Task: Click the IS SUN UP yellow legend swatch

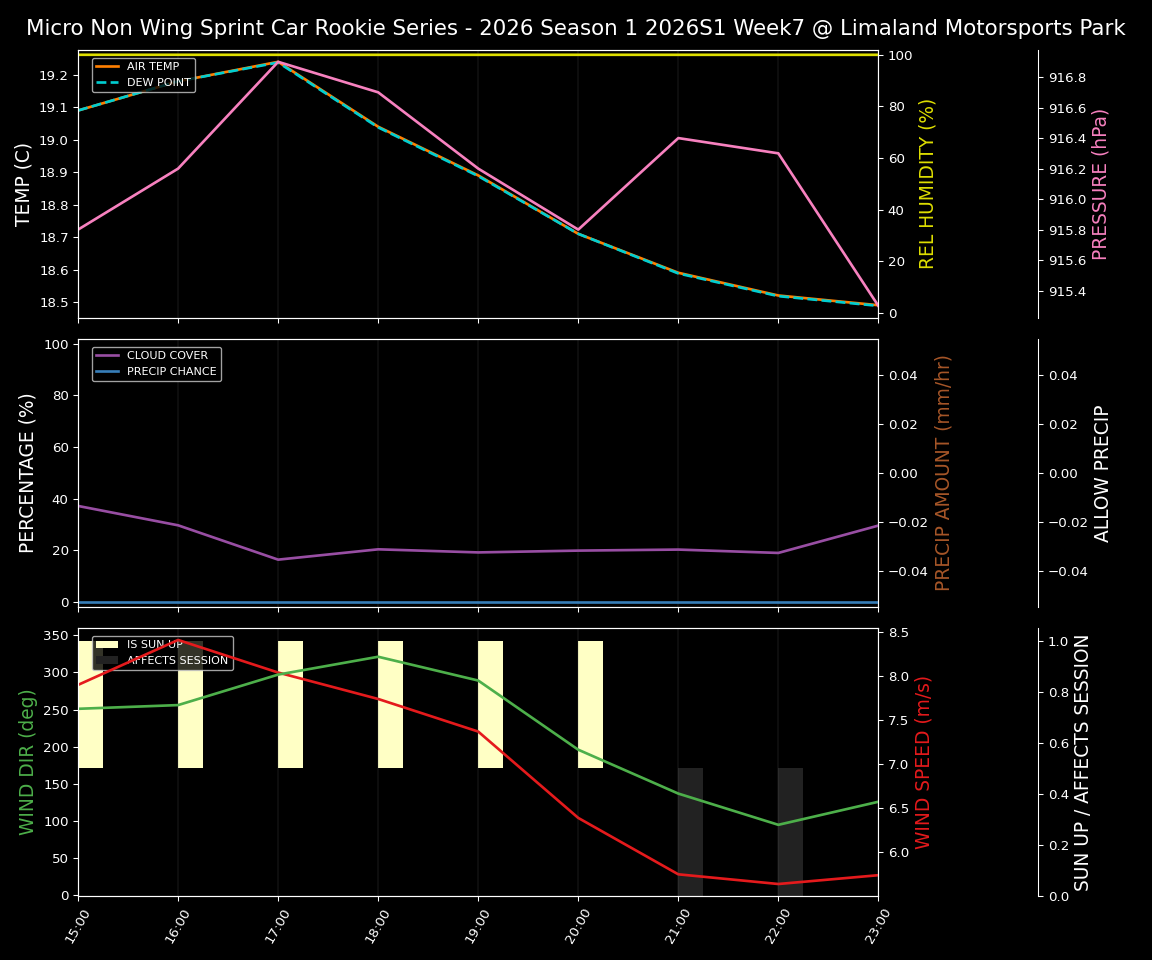Action: 109,644
